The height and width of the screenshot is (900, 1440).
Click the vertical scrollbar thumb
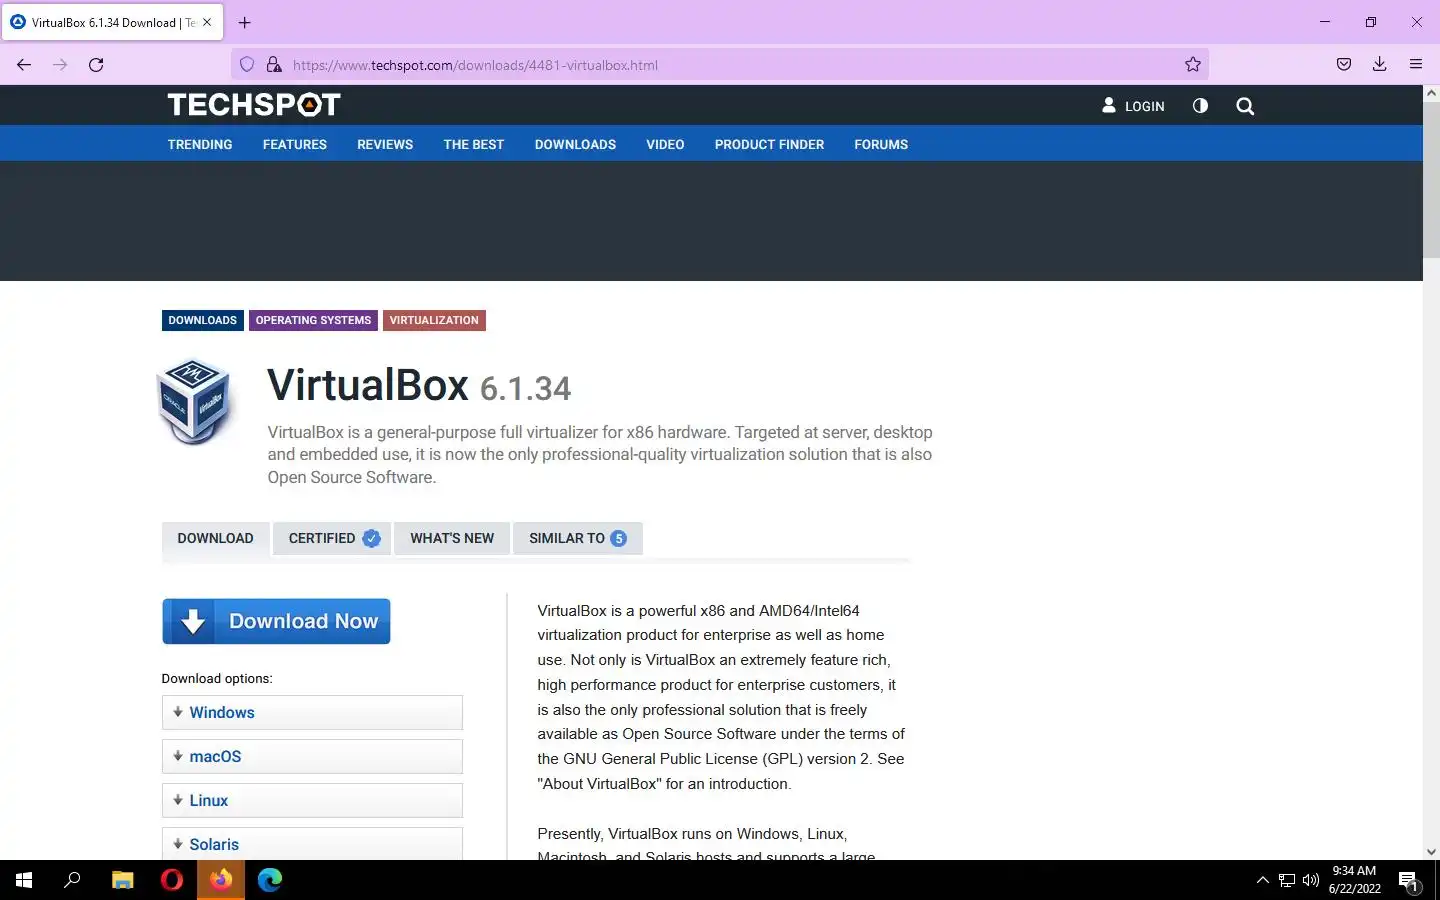(x=1431, y=180)
